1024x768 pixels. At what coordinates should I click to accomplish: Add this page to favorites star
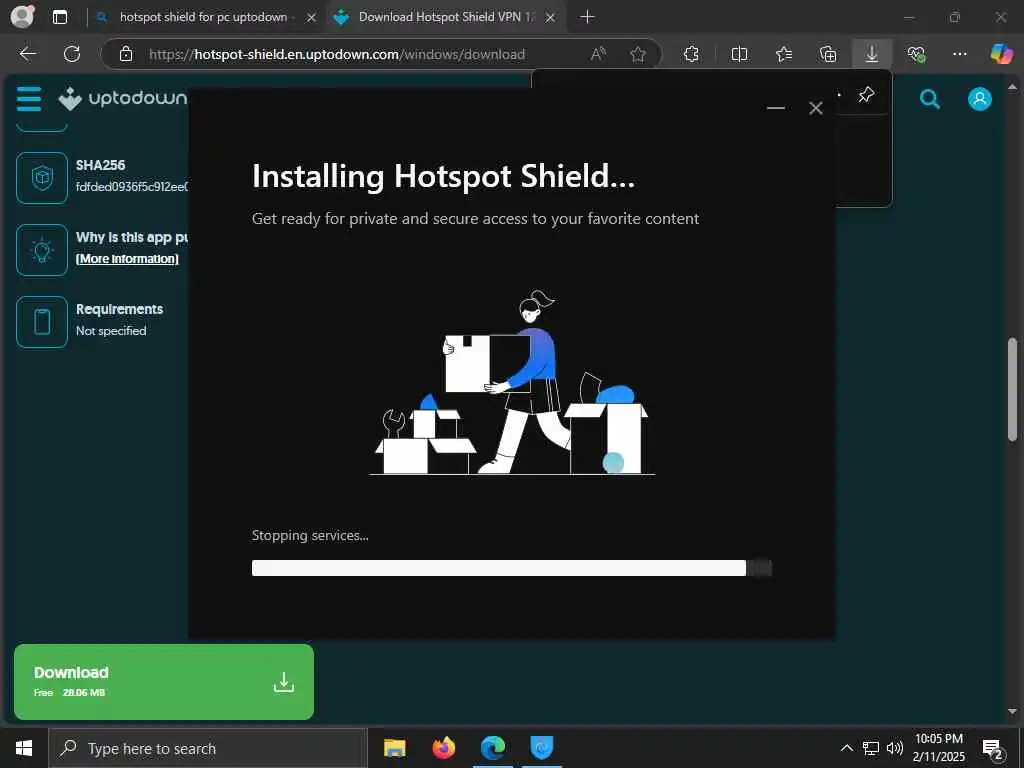[x=638, y=54]
